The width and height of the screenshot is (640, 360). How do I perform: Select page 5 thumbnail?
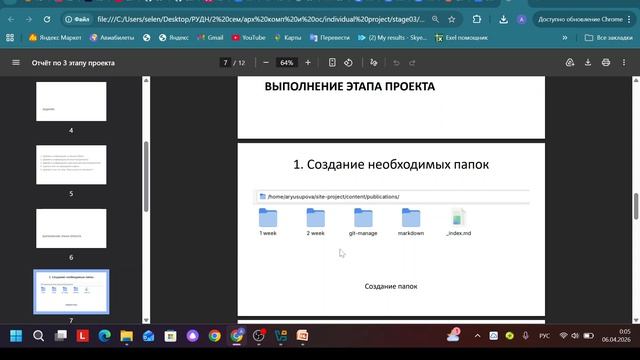[x=71, y=164]
